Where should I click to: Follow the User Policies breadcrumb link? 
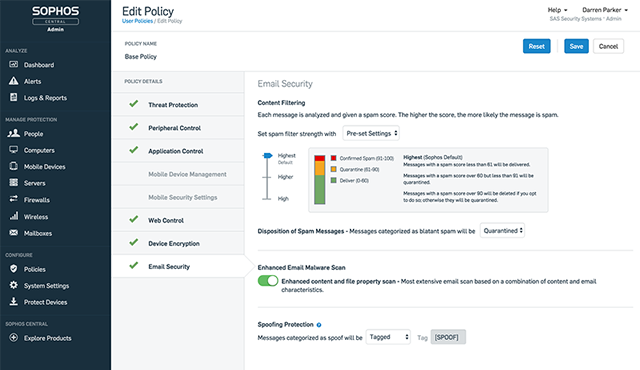[137, 21]
